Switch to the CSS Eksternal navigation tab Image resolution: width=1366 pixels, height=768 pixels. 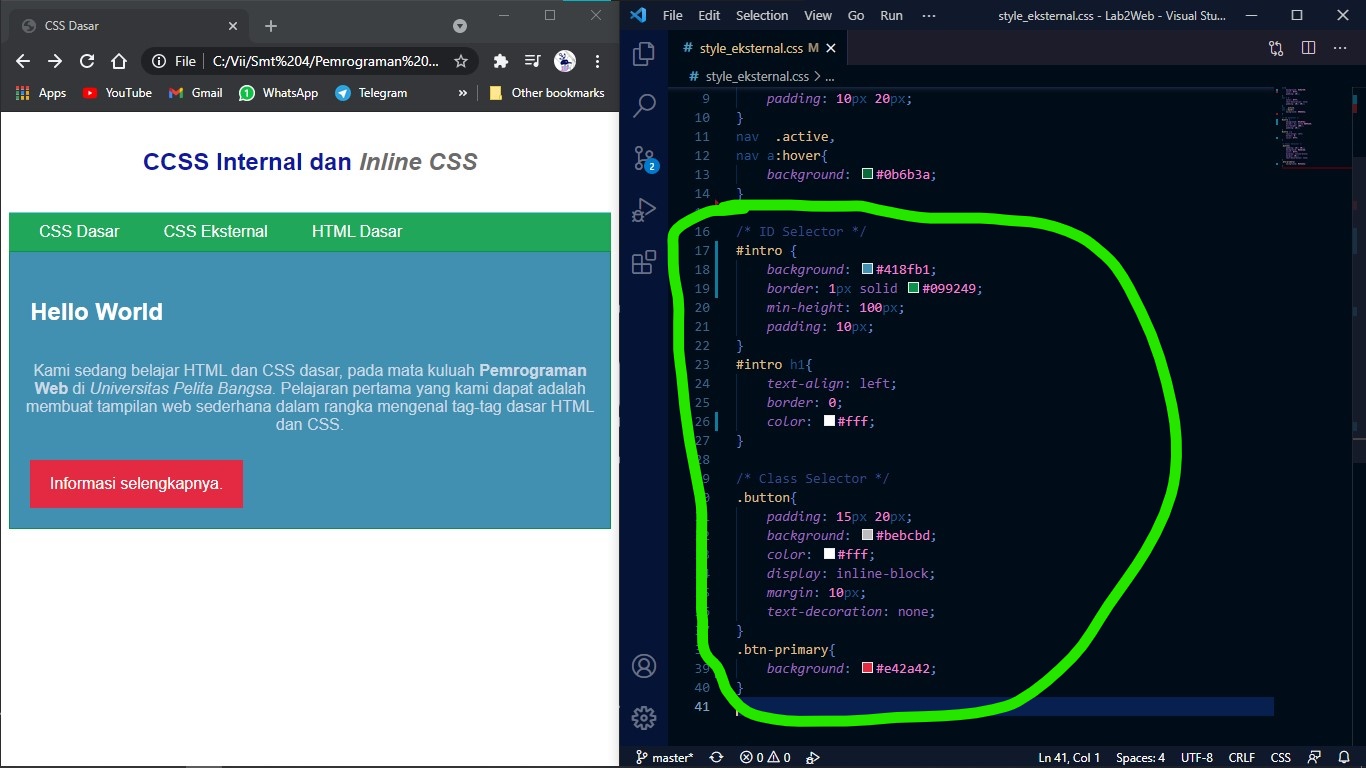[x=215, y=231]
